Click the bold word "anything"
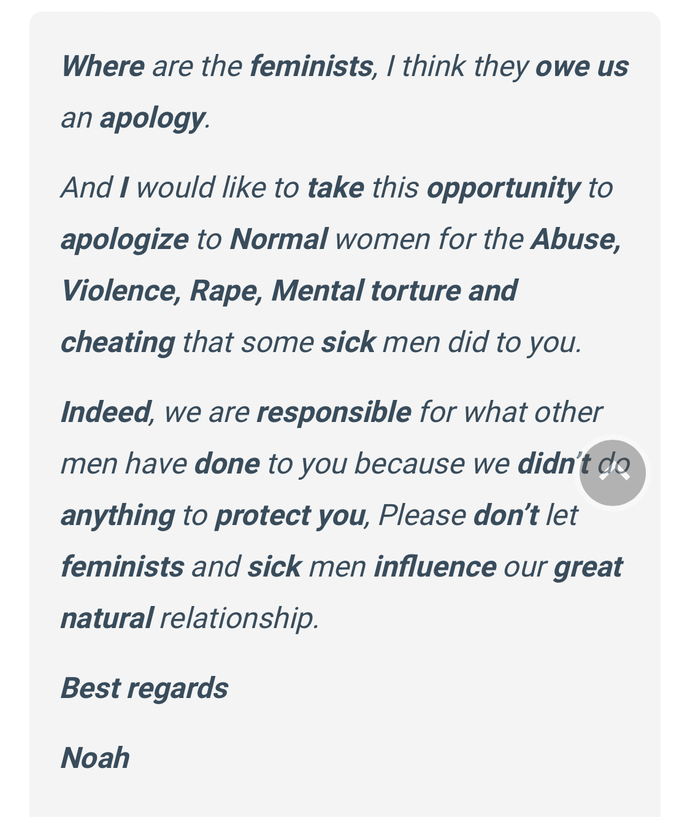Viewport: 690px width, 817px height. tap(118, 516)
